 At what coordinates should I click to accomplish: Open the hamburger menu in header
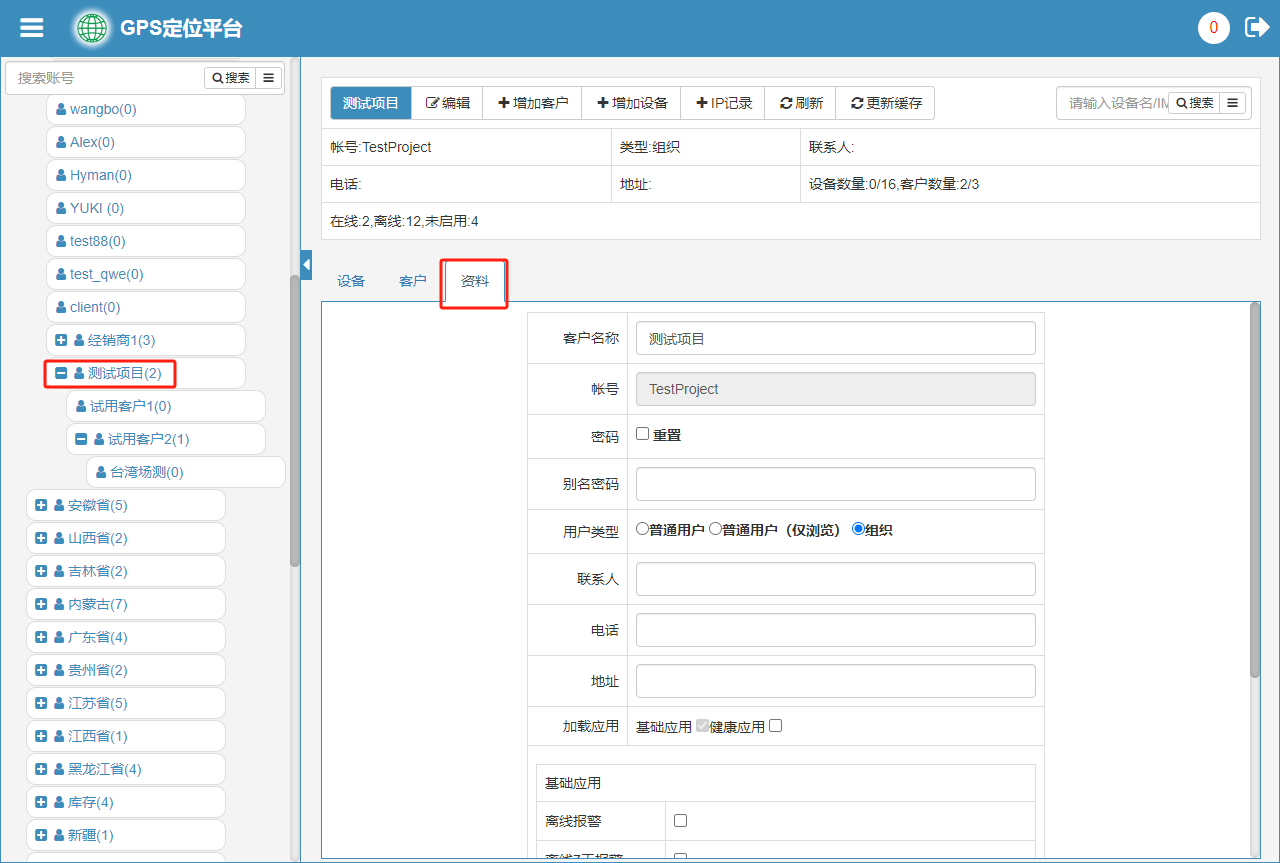[32, 28]
